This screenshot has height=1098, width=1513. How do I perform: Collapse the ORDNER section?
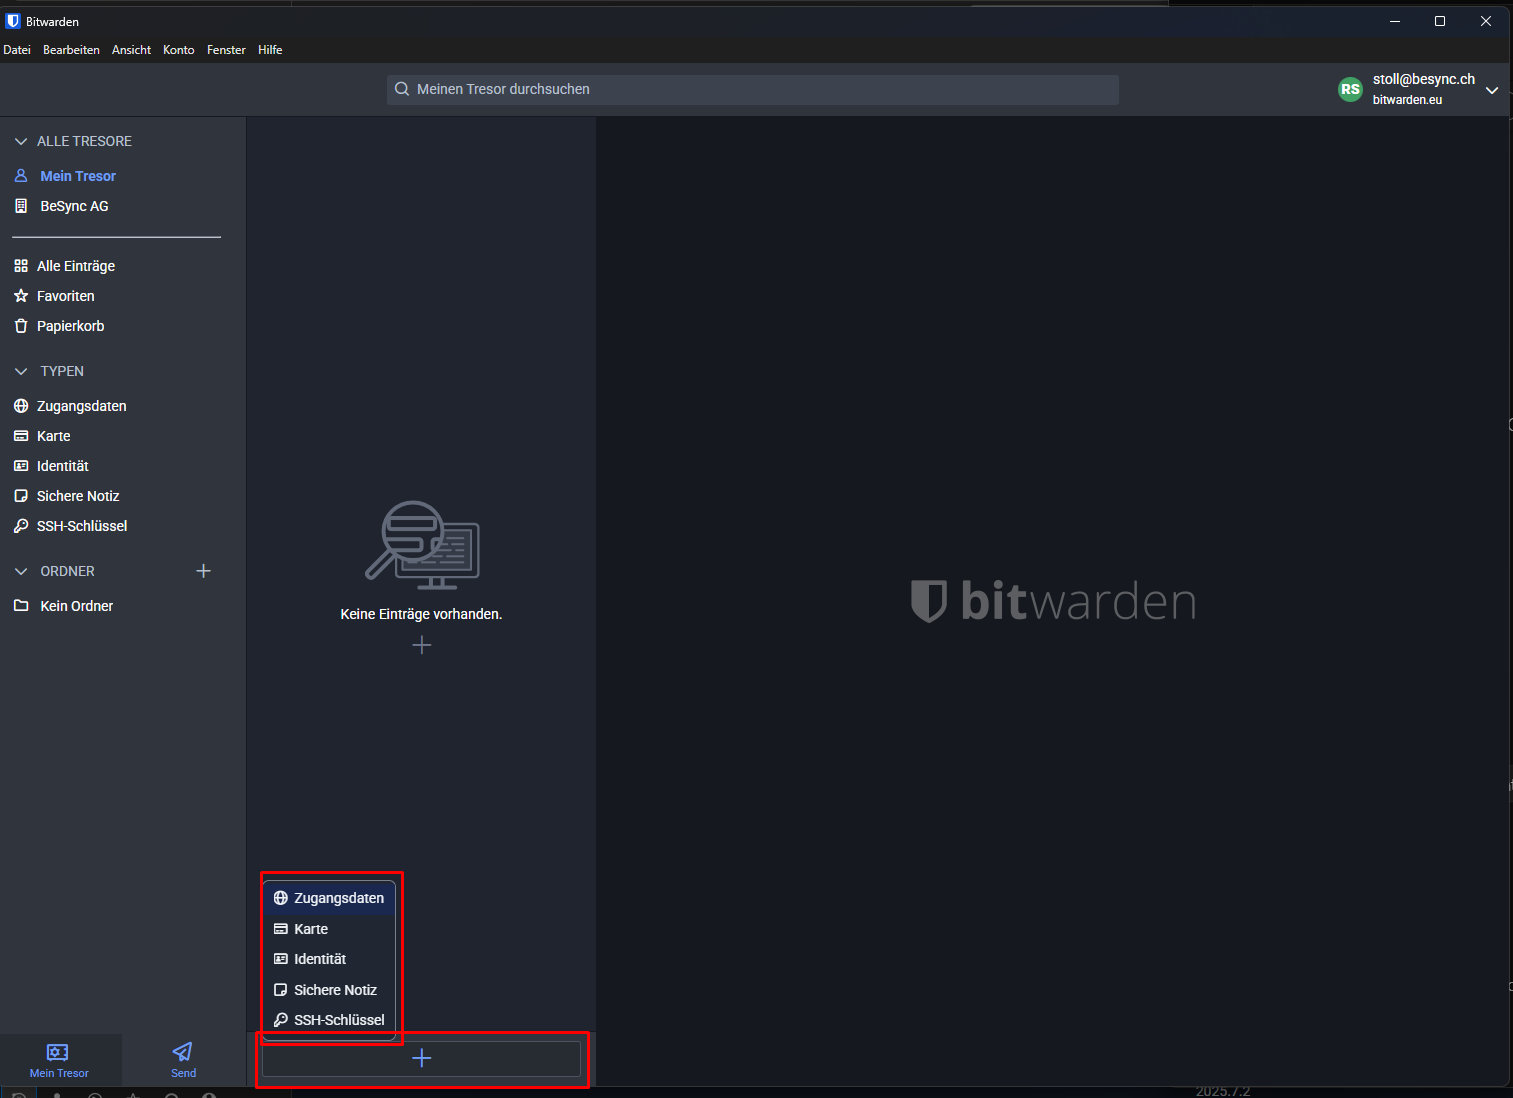click(21, 571)
